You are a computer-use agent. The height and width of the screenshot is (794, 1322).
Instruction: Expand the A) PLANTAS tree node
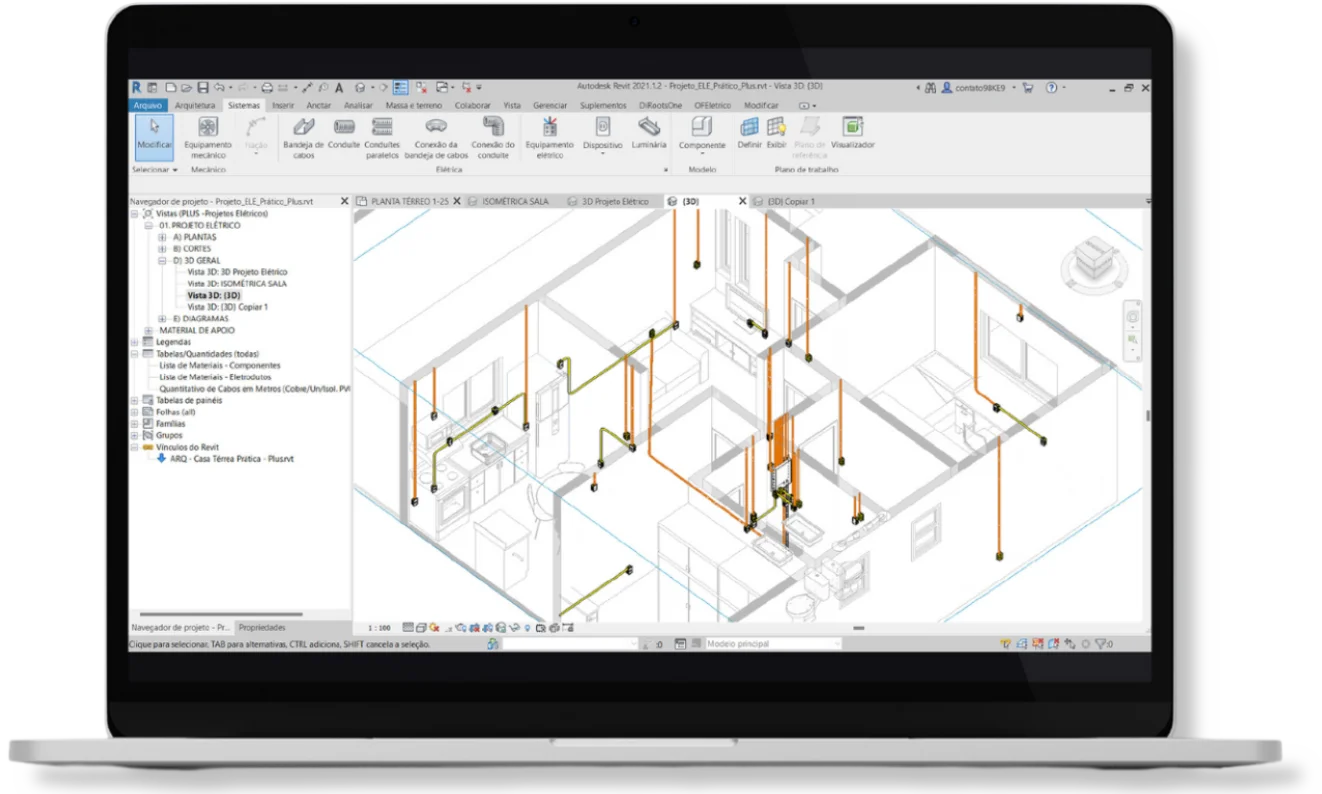click(x=162, y=238)
